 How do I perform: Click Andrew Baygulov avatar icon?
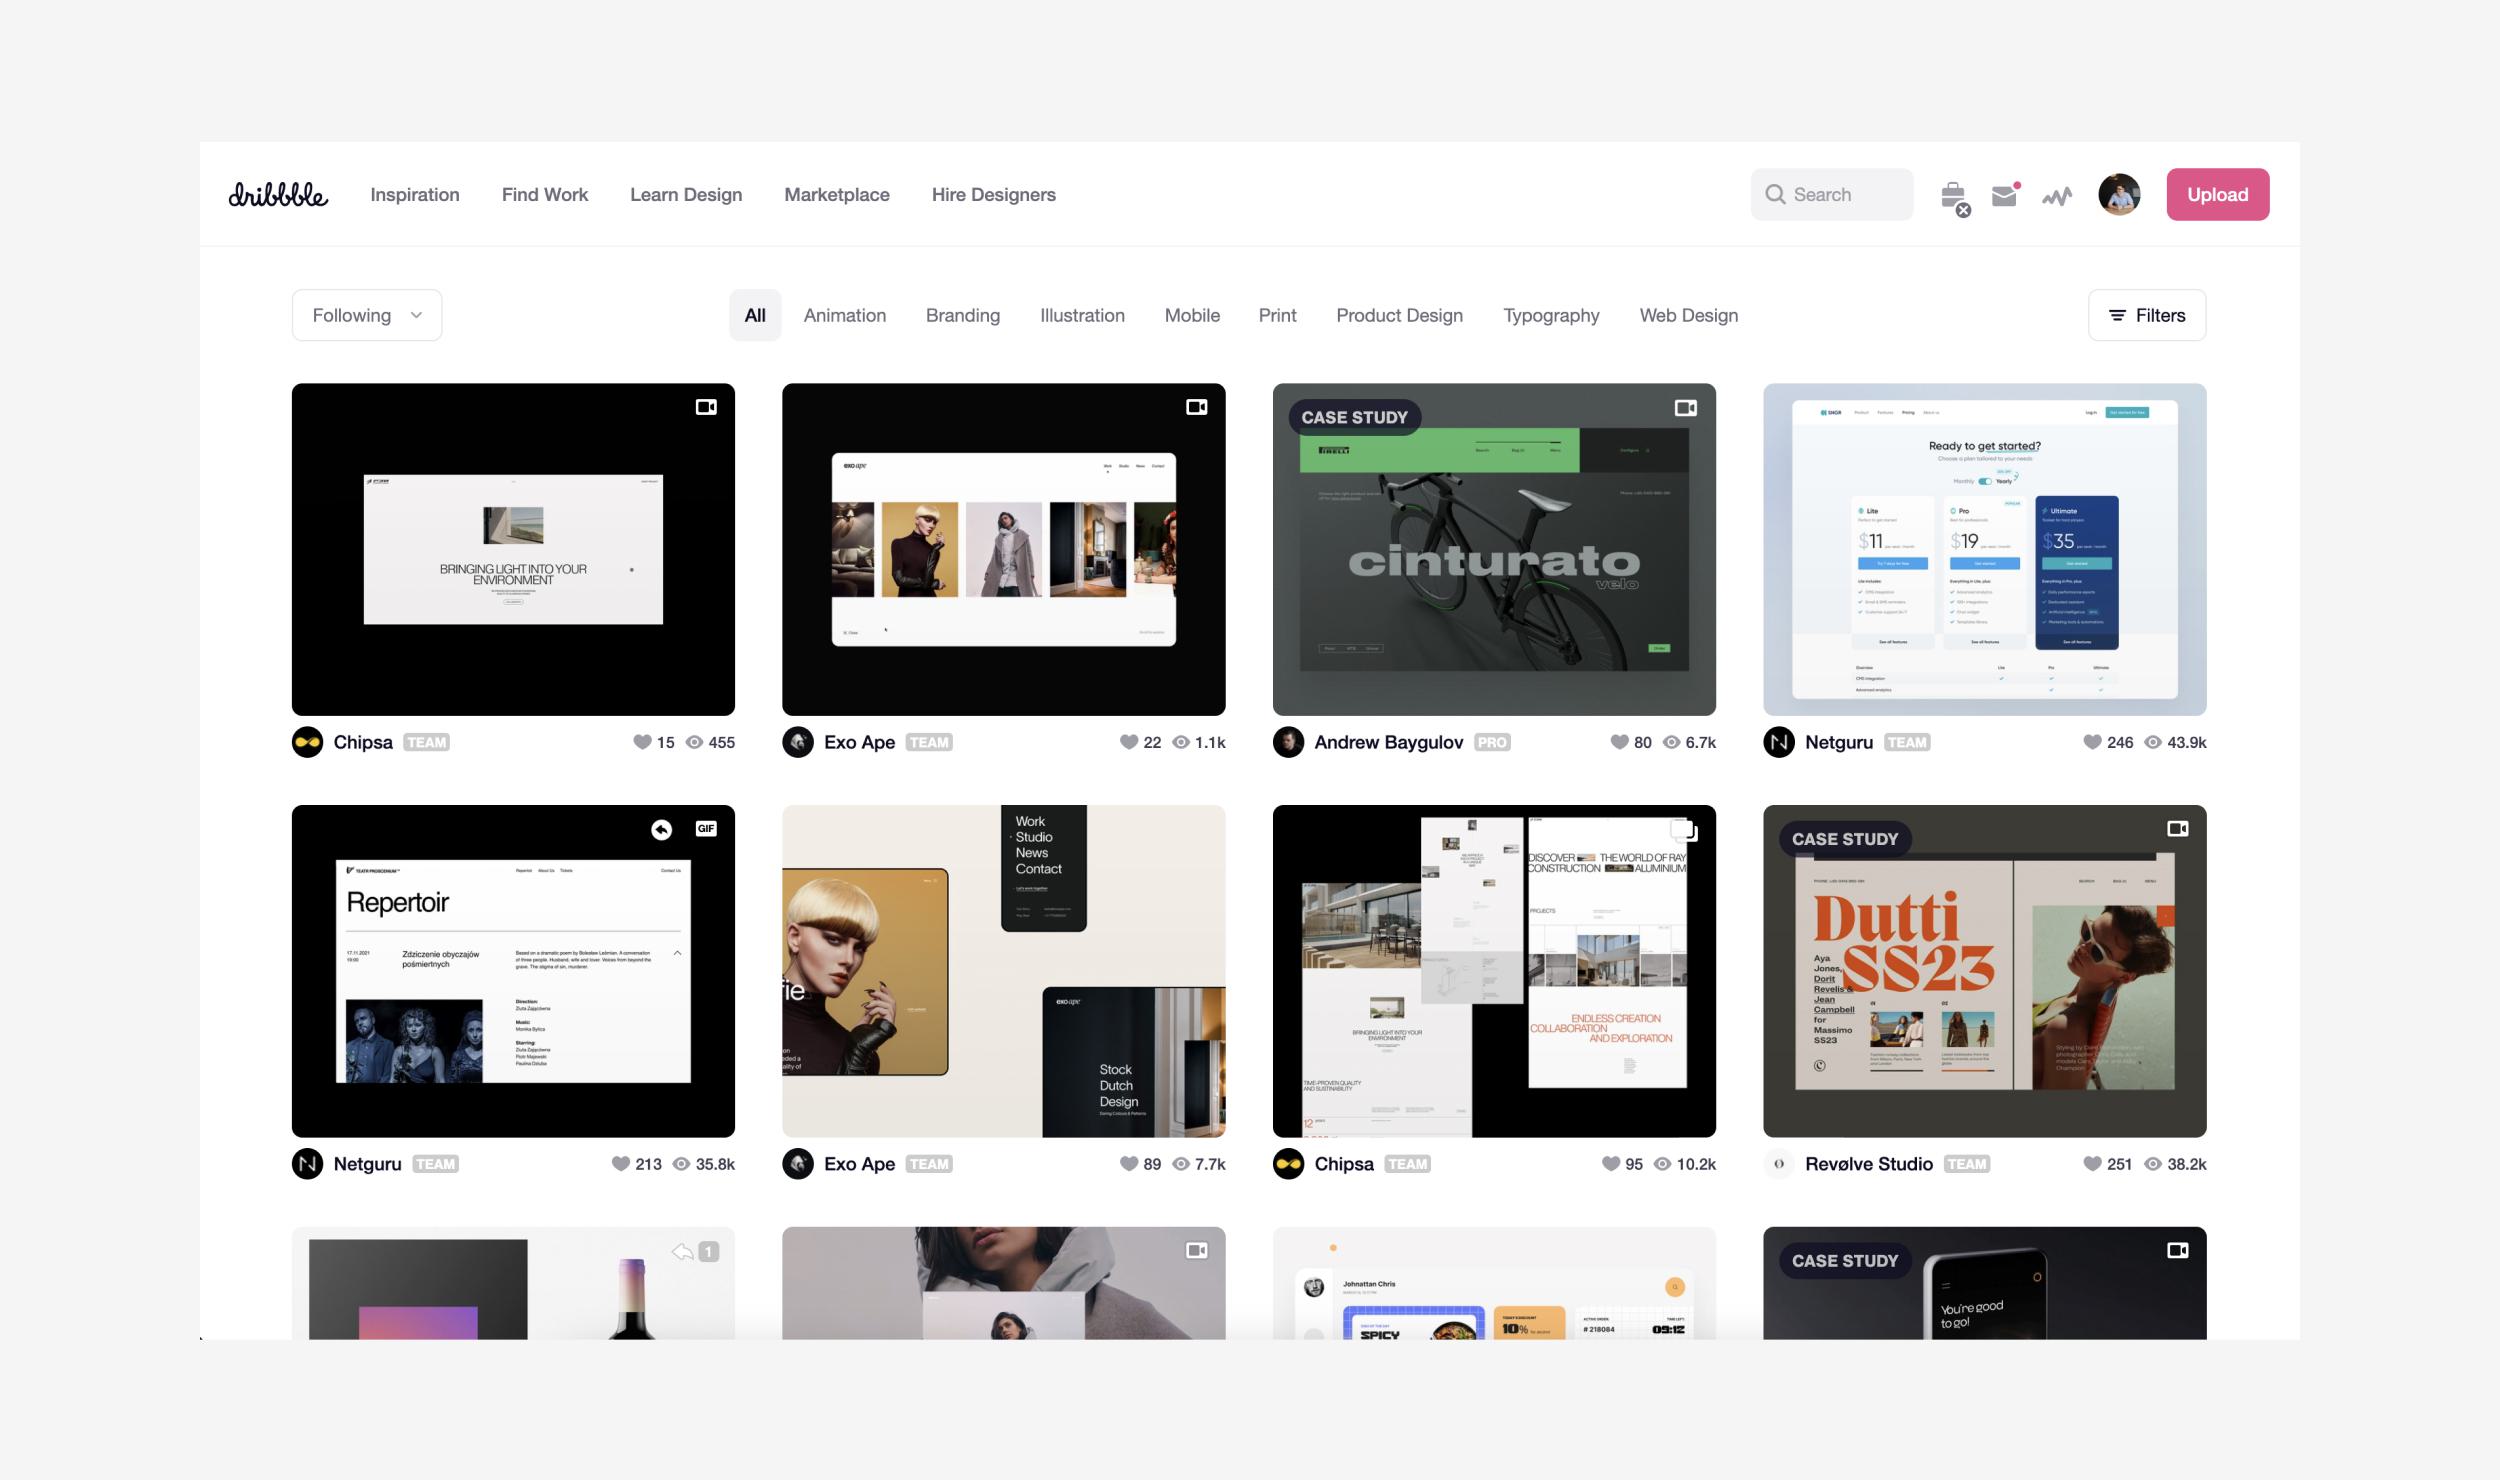[1288, 742]
